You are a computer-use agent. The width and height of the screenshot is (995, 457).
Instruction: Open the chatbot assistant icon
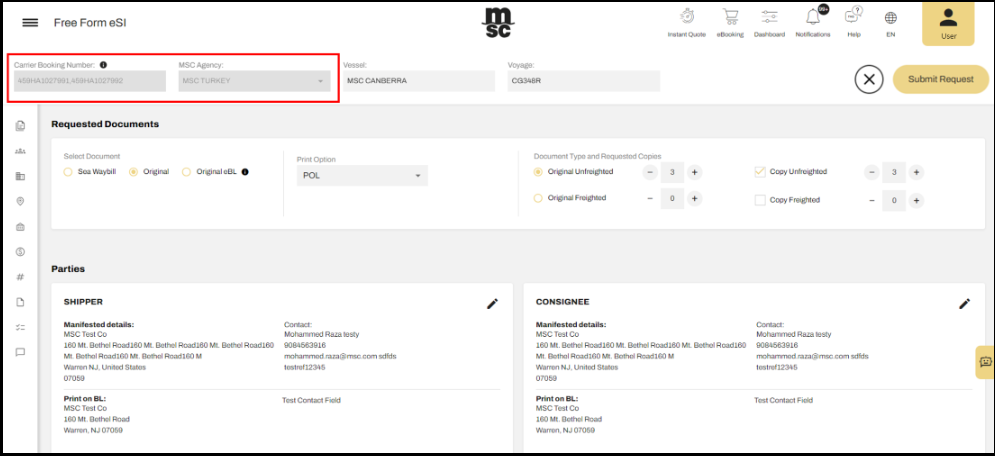point(985,362)
